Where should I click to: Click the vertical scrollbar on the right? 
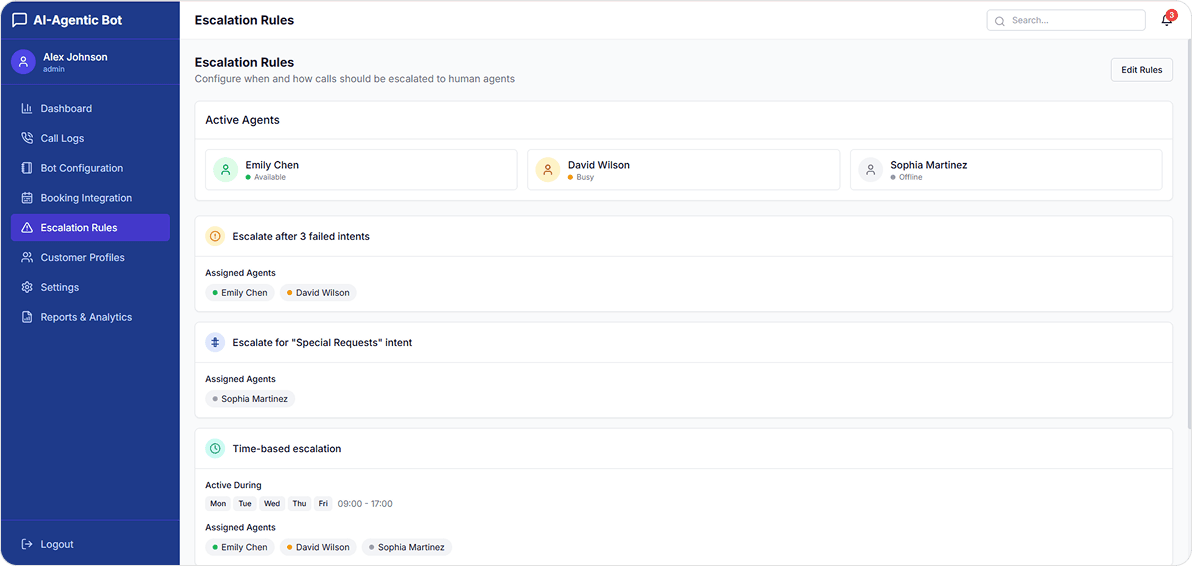point(1187,250)
